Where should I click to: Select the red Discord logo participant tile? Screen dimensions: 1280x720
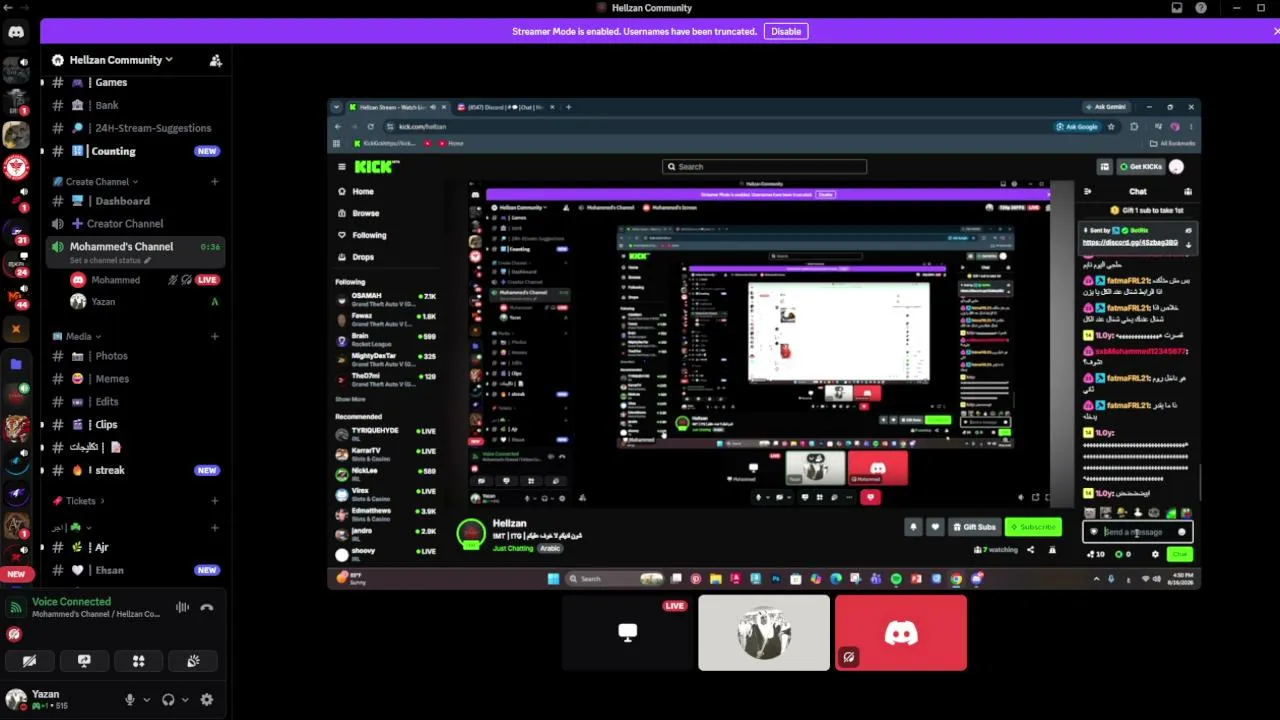(x=901, y=633)
